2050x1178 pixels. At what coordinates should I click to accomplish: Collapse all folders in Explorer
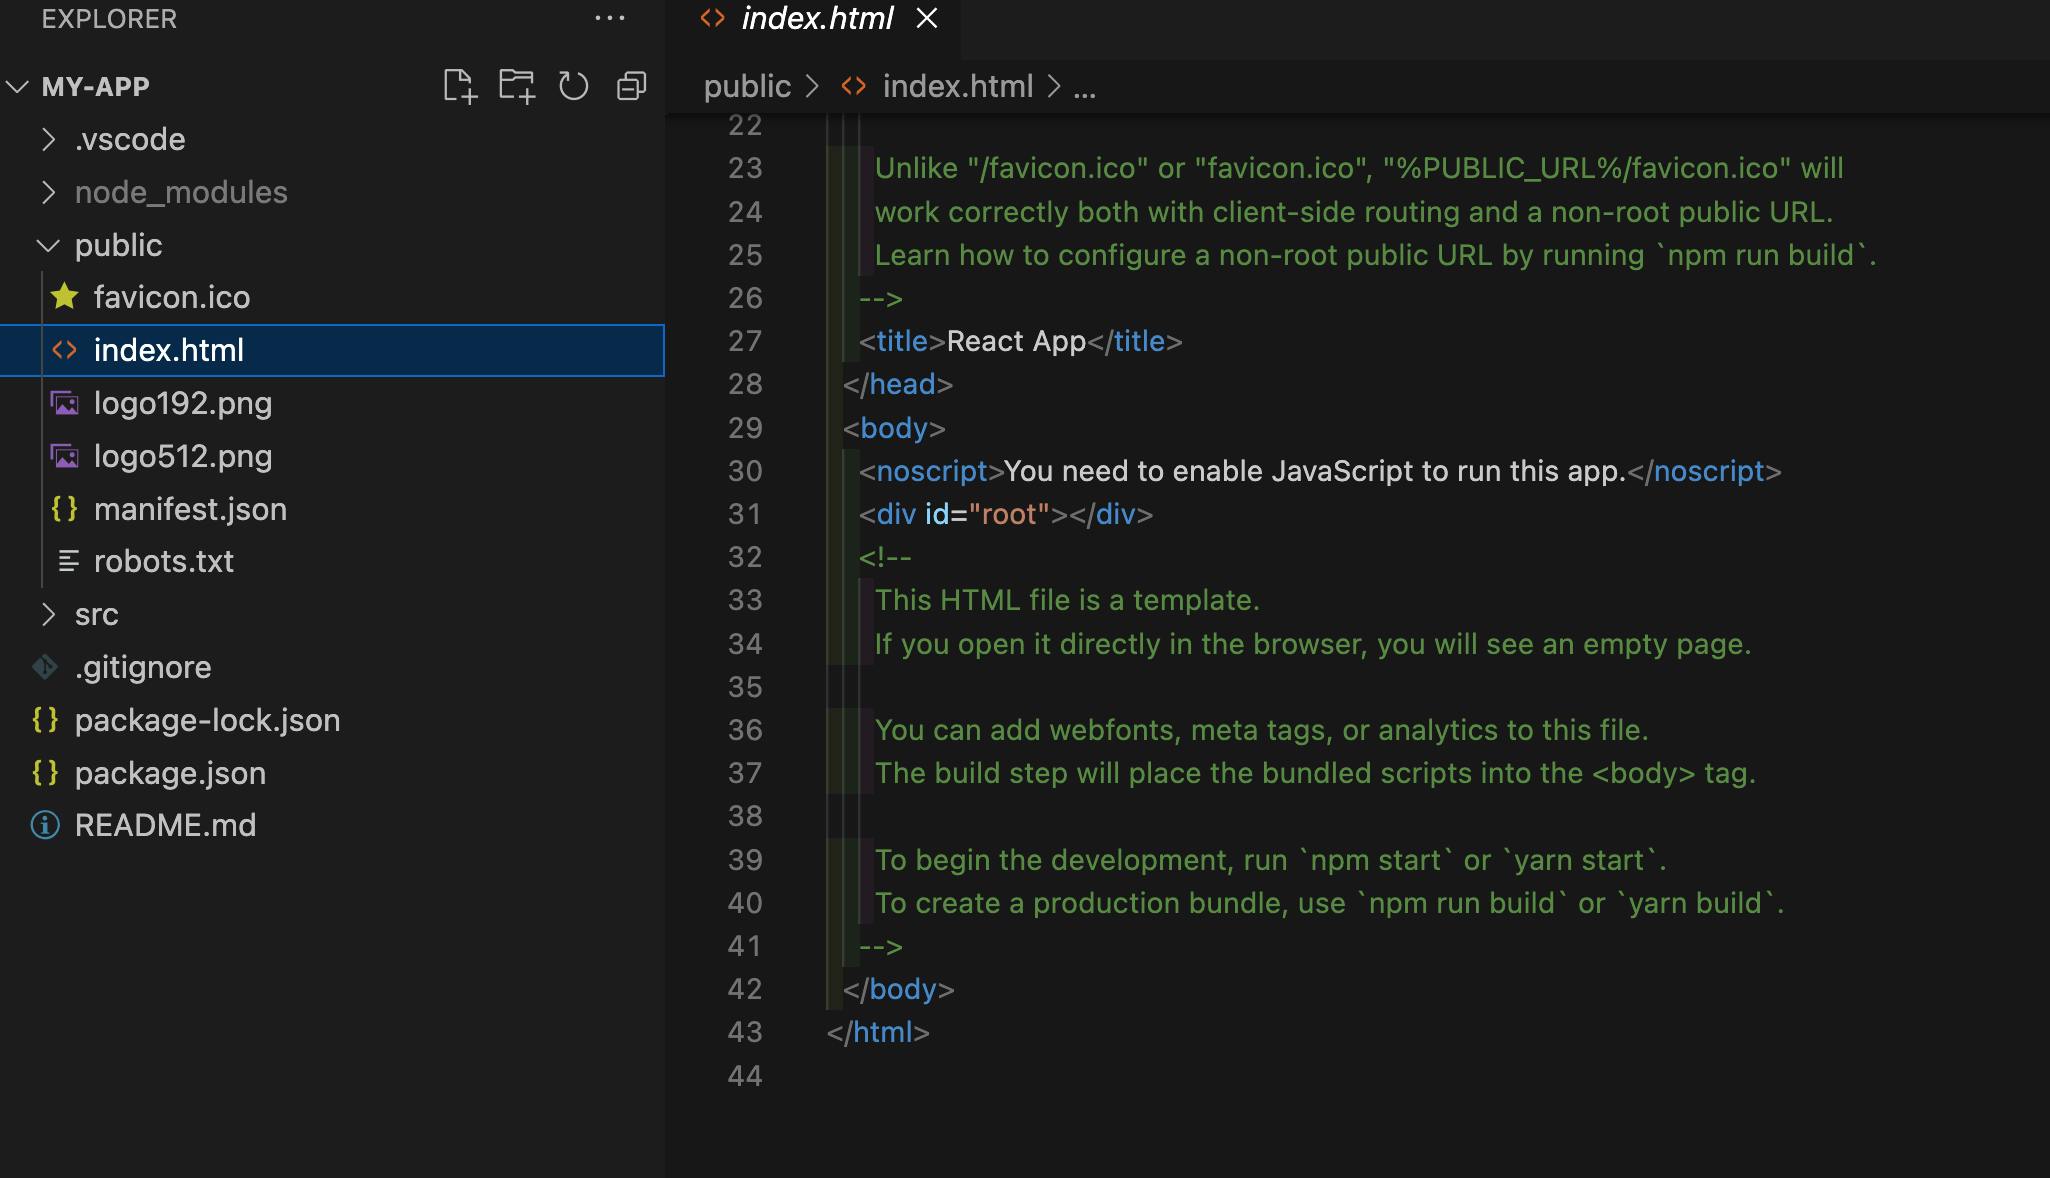click(632, 87)
